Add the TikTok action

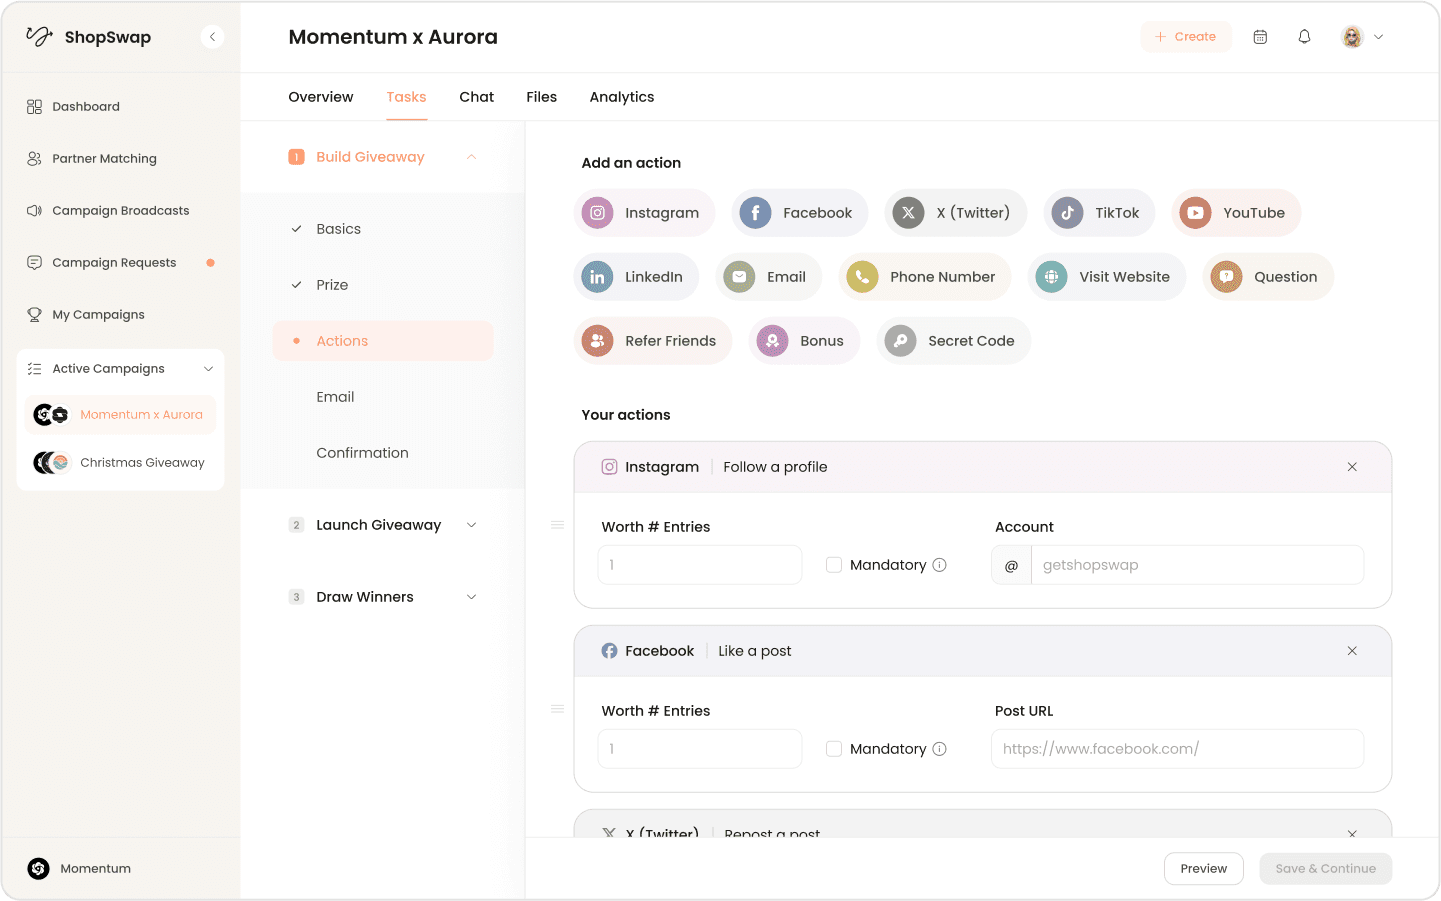click(1099, 213)
